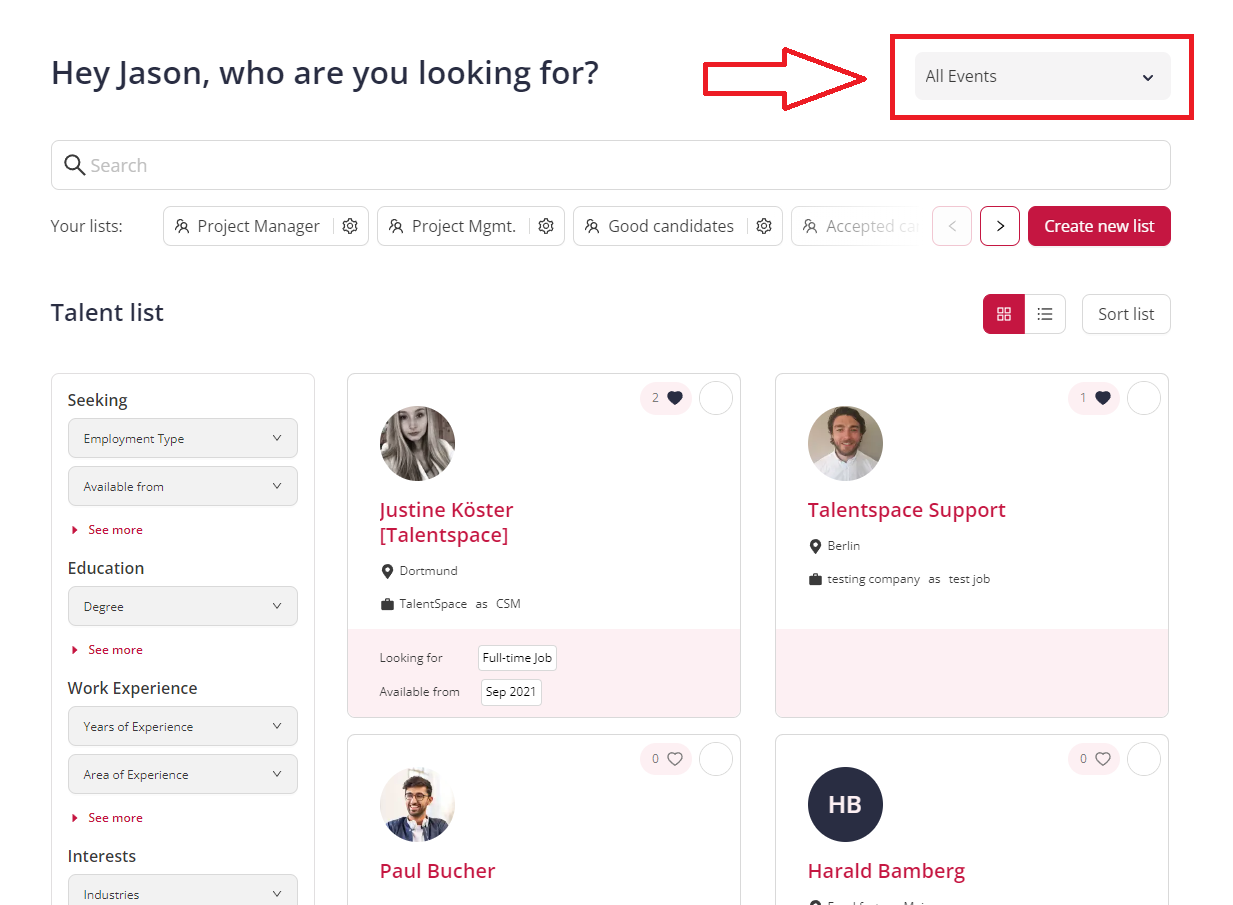Click Sort list button
The height and width of the screenshot is (905, 1233).
[1126, 314]
